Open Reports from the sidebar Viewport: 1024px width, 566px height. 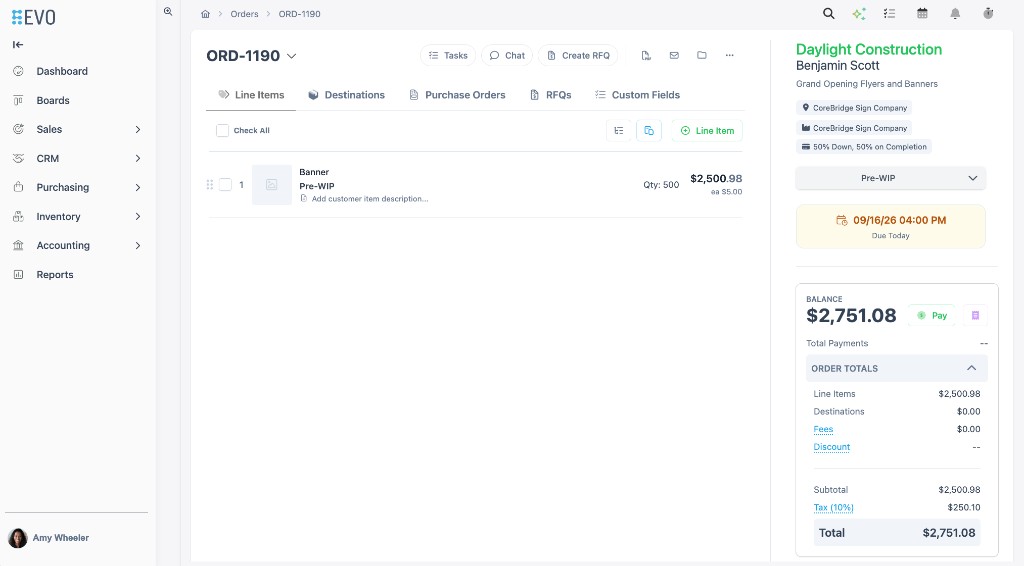point(55,275)
